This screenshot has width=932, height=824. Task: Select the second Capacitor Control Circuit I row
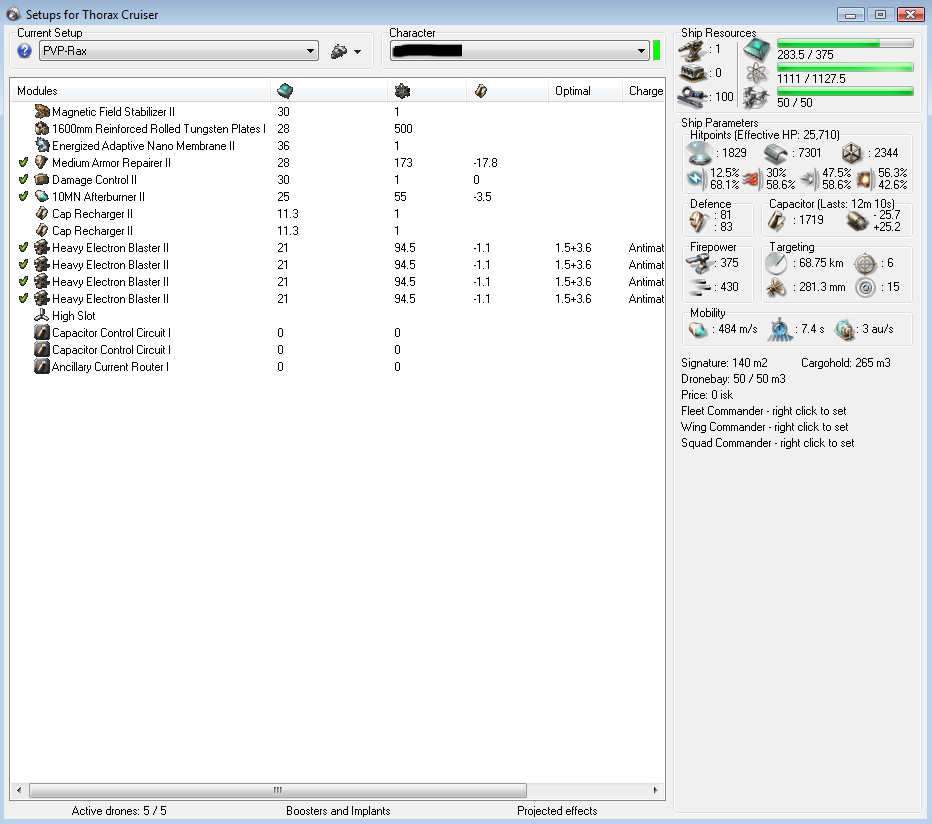[337, 350]
